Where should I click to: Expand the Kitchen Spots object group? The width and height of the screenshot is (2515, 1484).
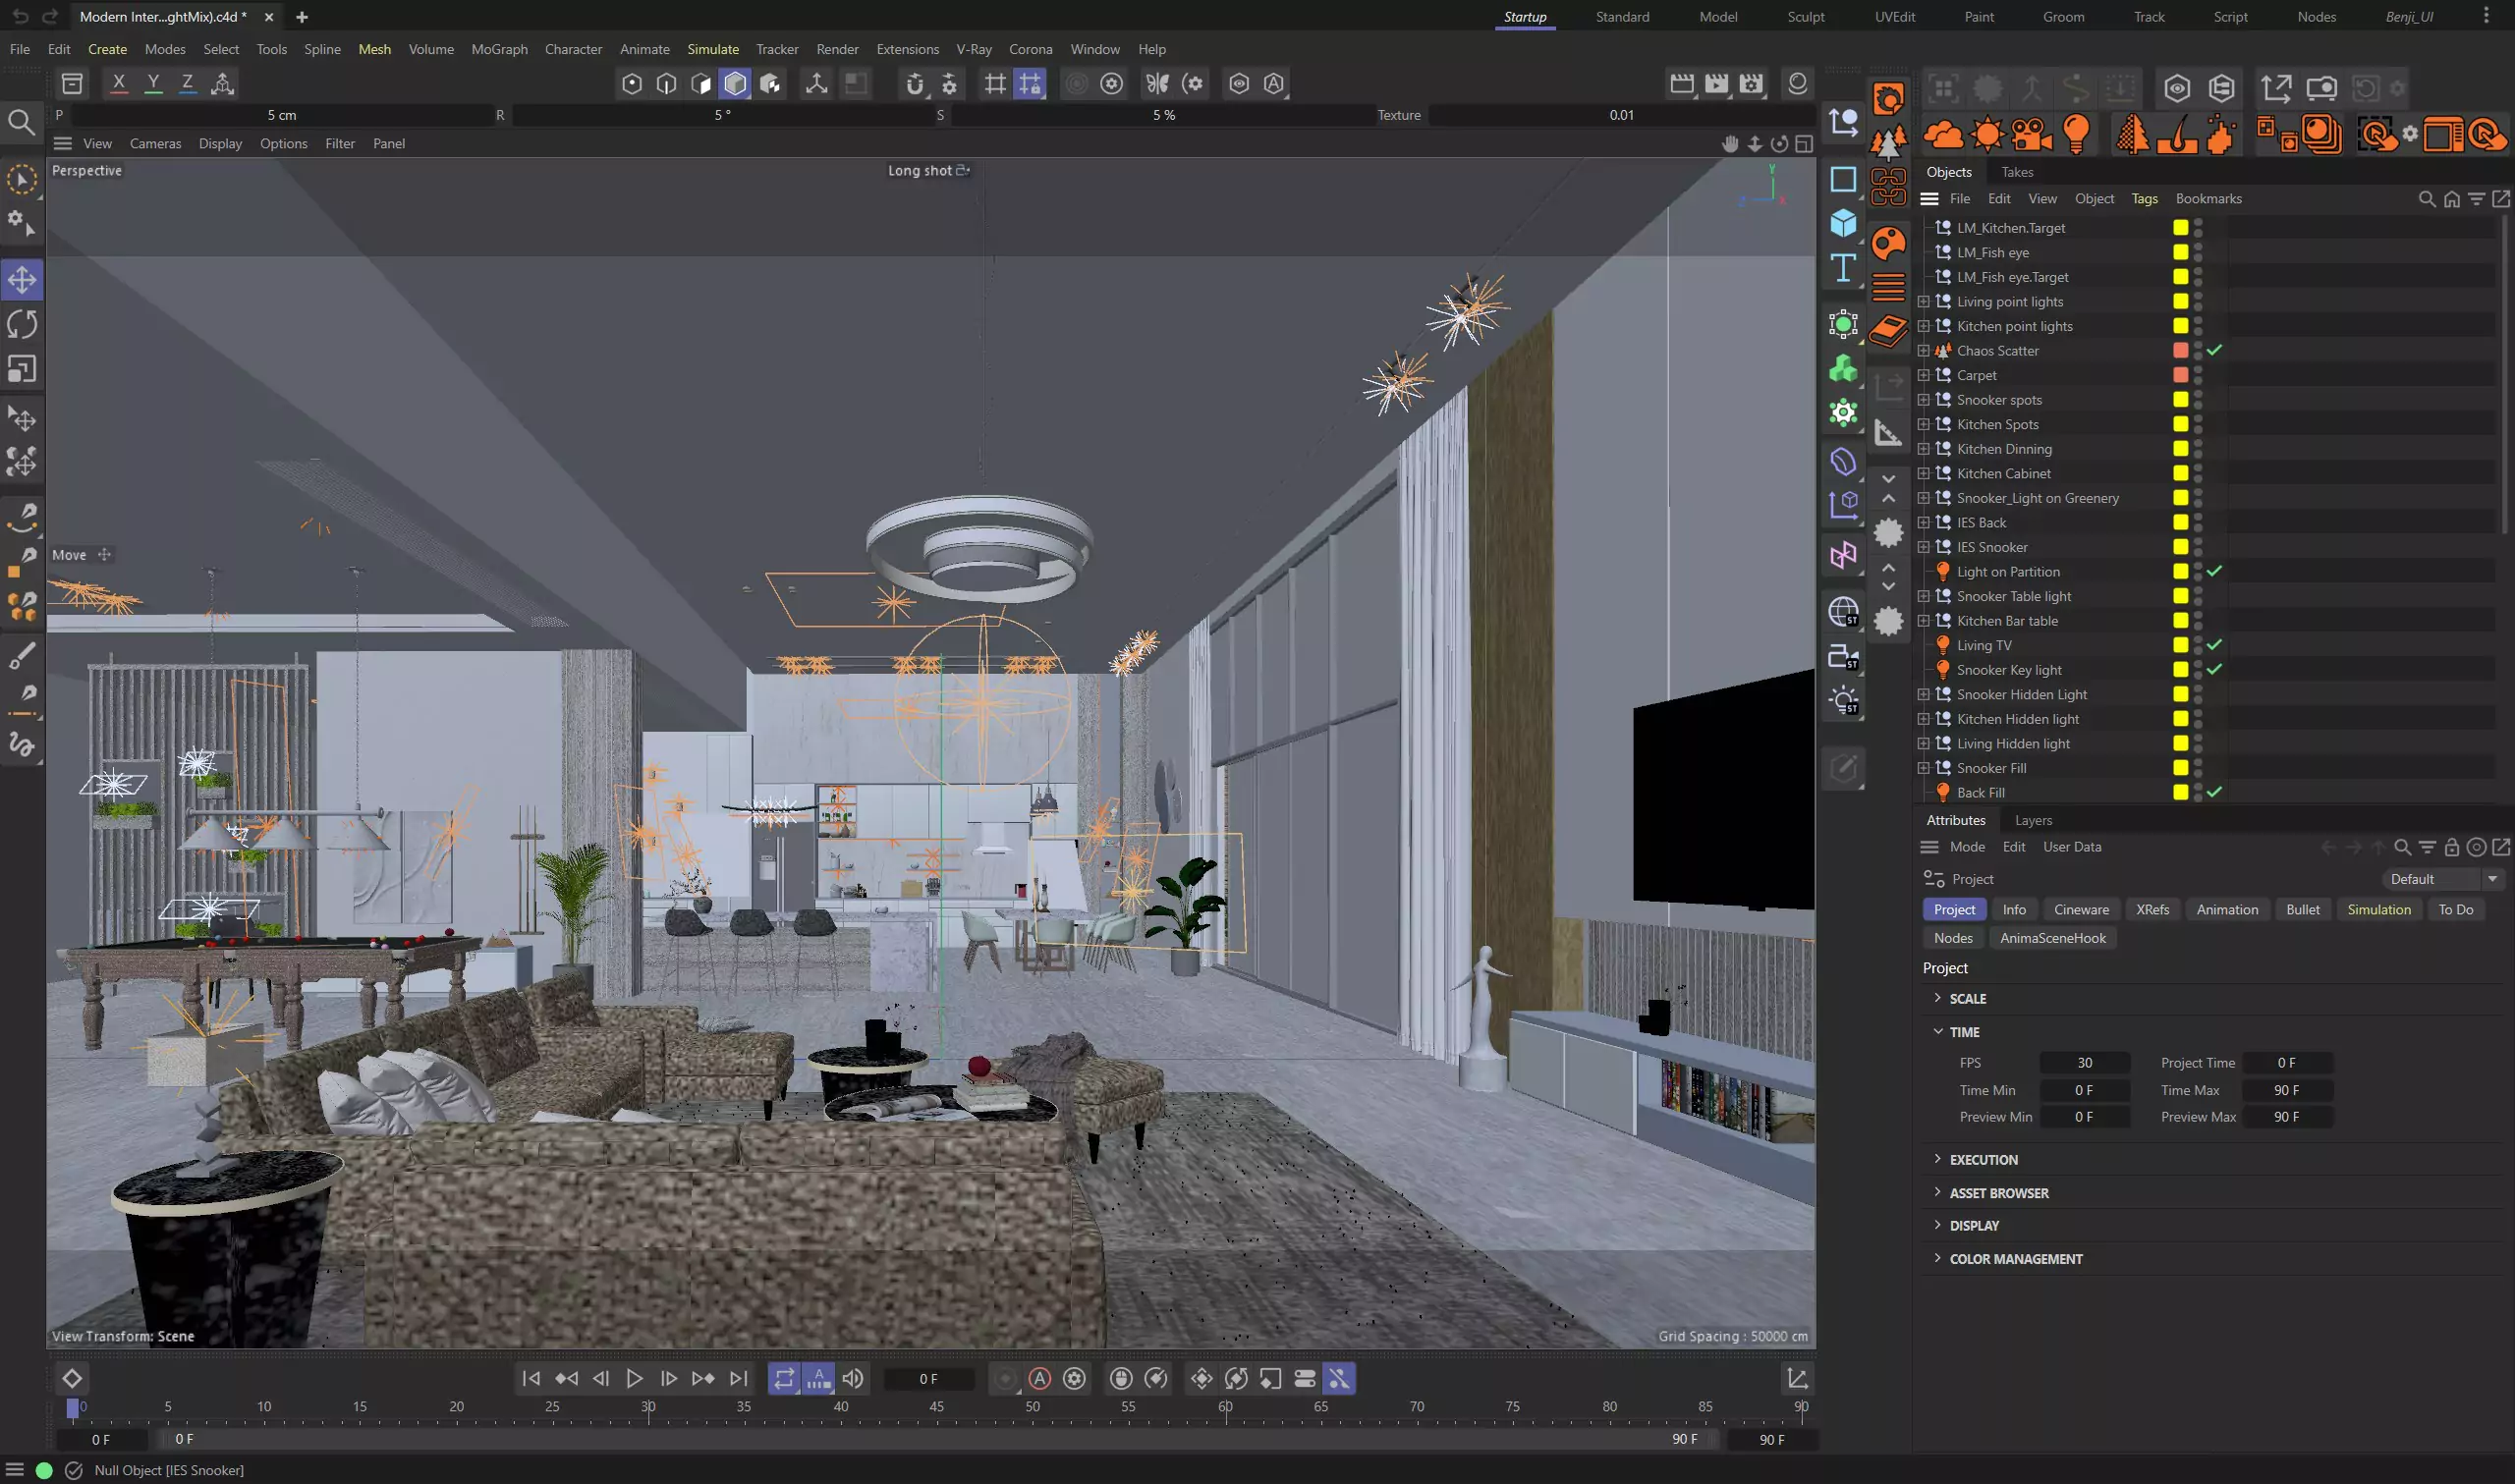click(1923, 424)
